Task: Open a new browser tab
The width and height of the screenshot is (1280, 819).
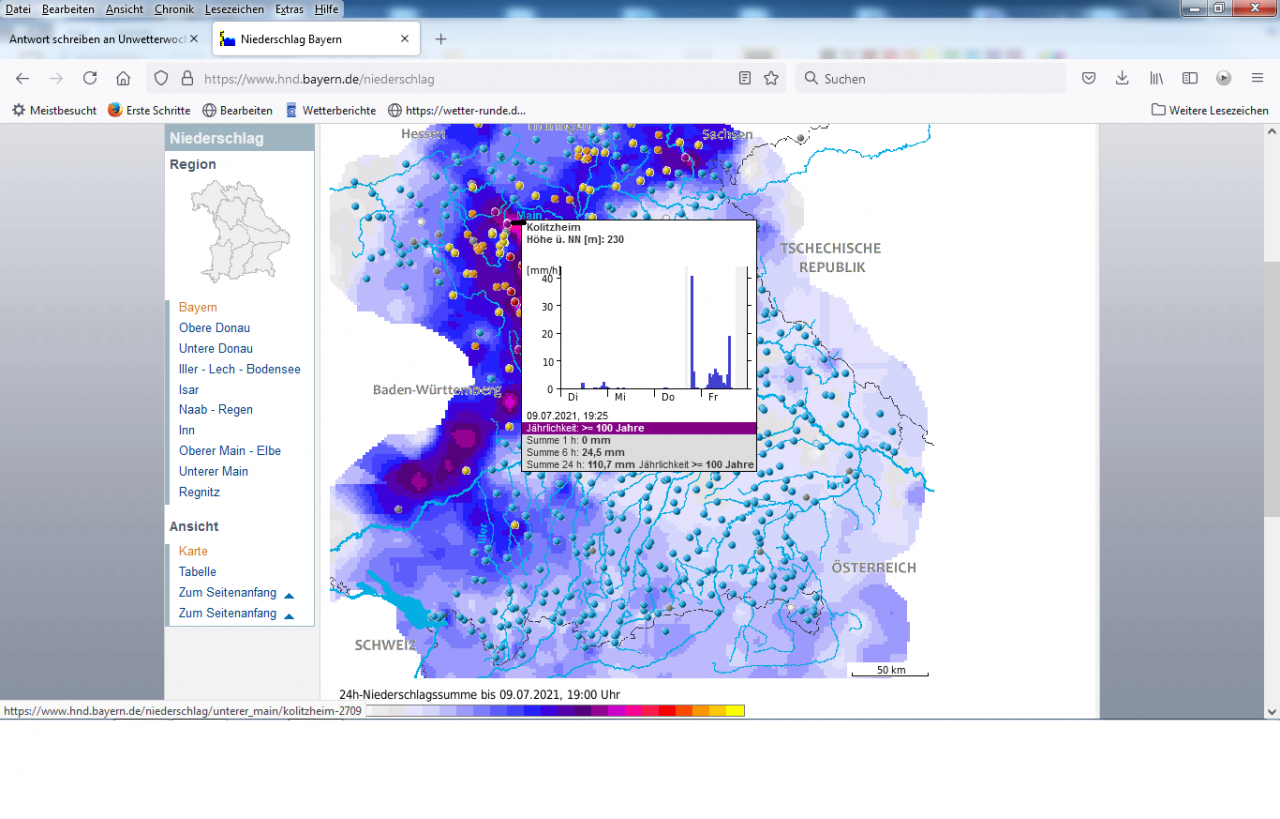Action: pyautogui.click(x=441, y=39)
